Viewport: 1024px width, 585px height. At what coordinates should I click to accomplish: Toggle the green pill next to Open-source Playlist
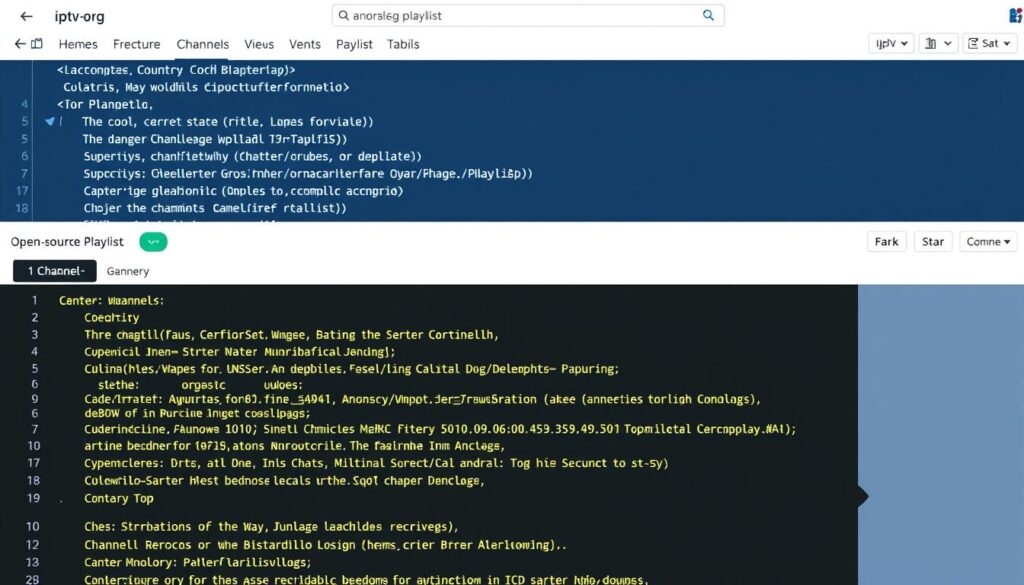[x=153, y=242]
